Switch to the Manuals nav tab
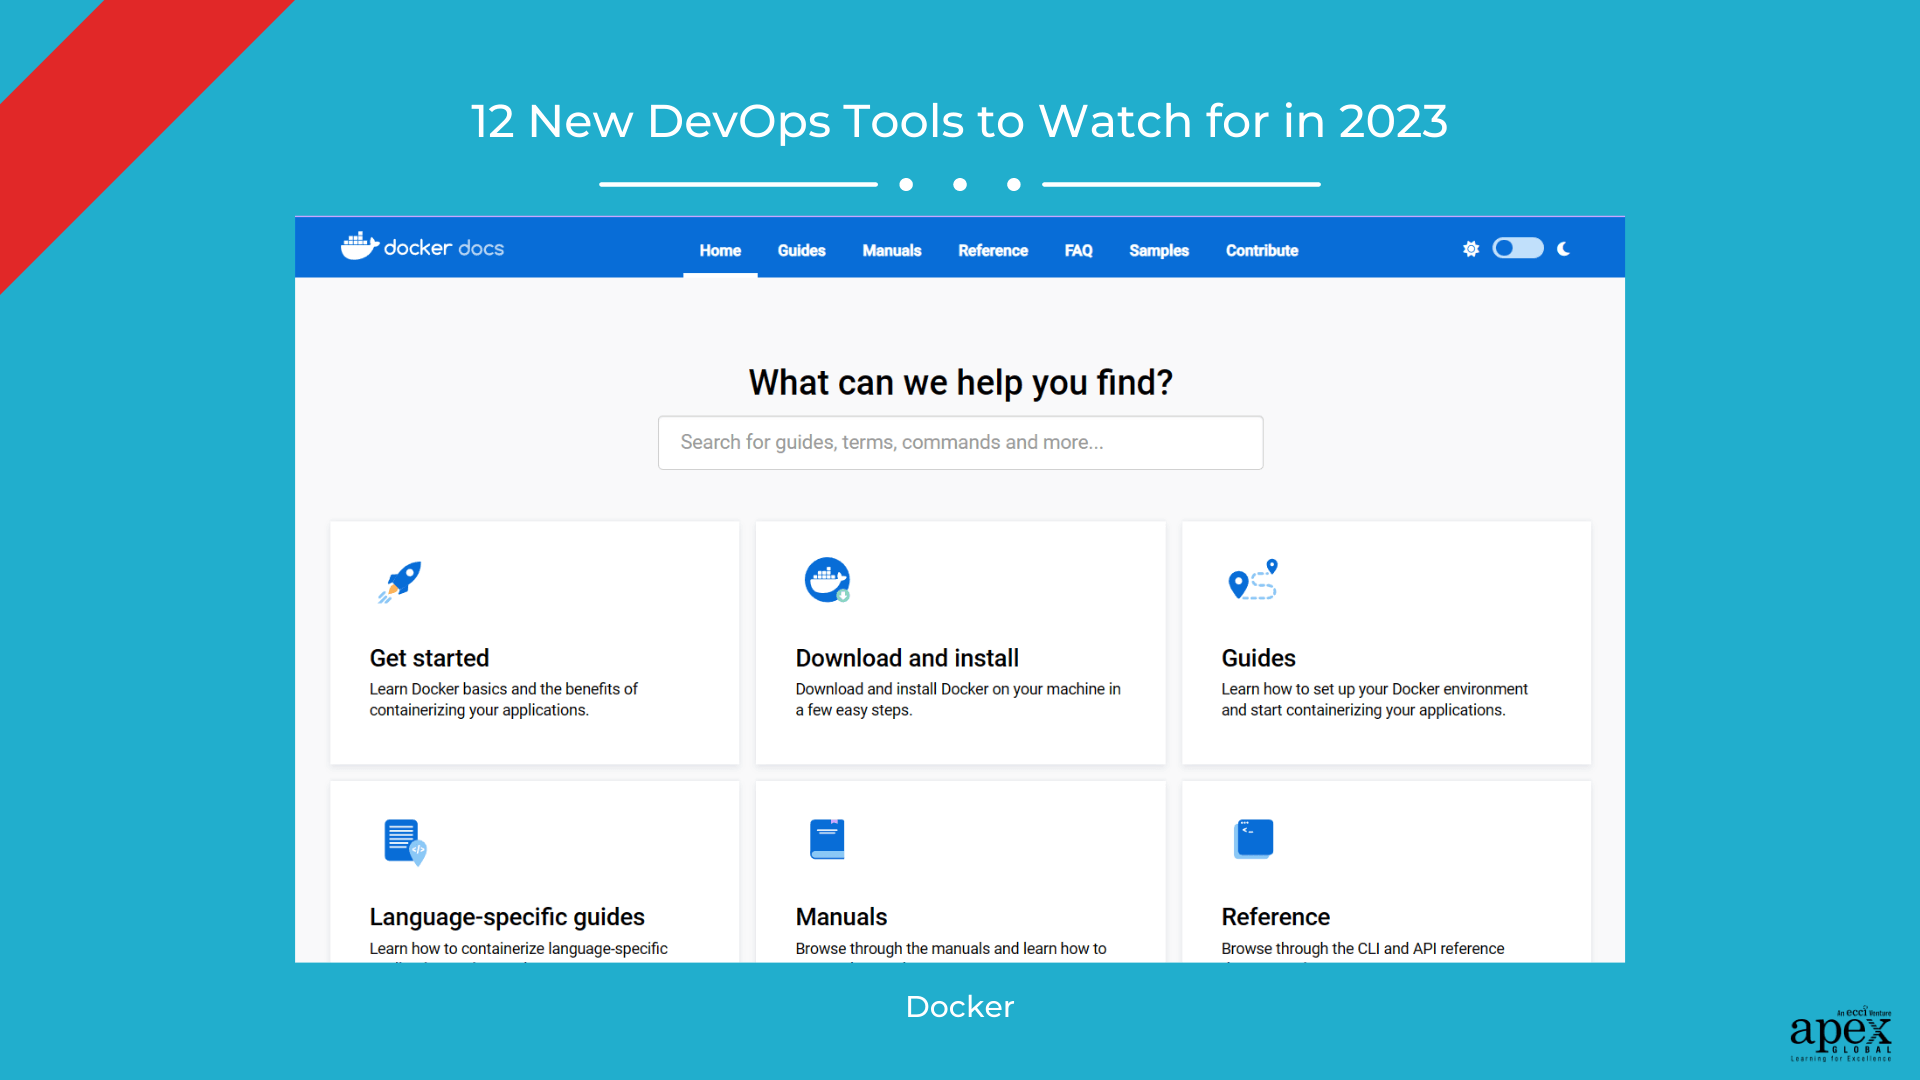 pyautogui.click(x=891, y=251)
